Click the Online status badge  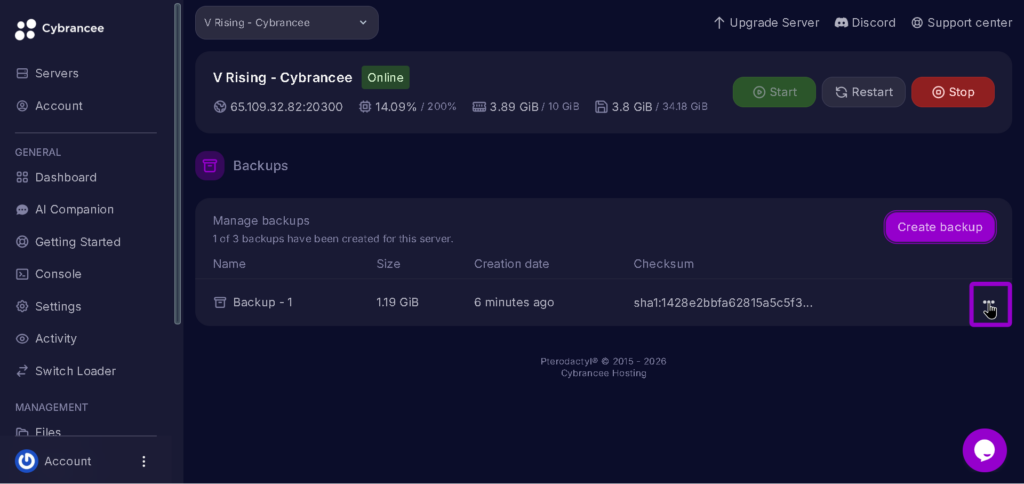(x=385, y=78)
